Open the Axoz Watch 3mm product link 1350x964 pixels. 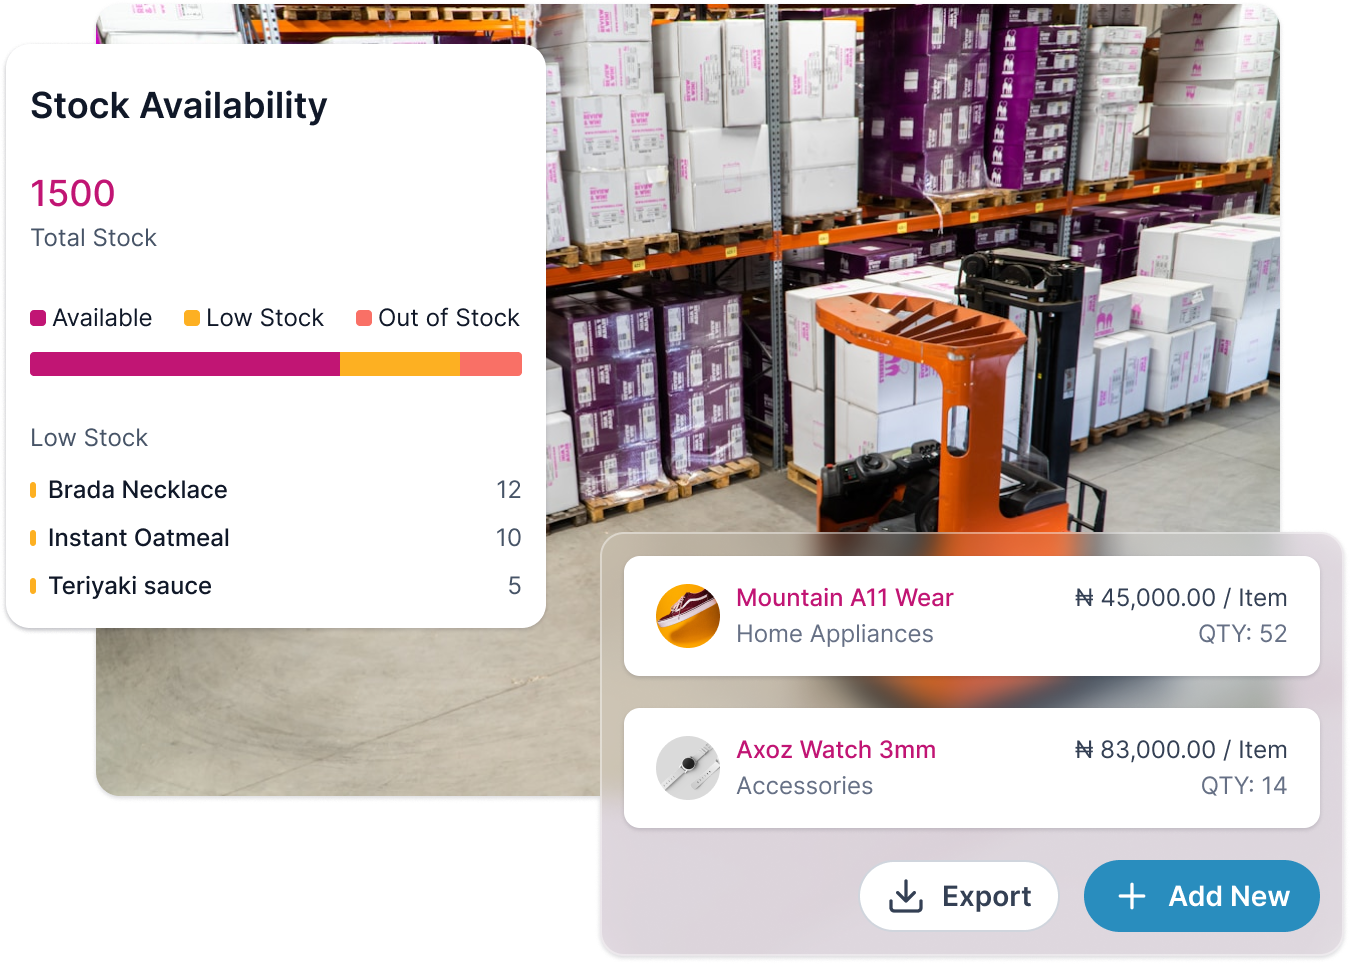point(836,750)
